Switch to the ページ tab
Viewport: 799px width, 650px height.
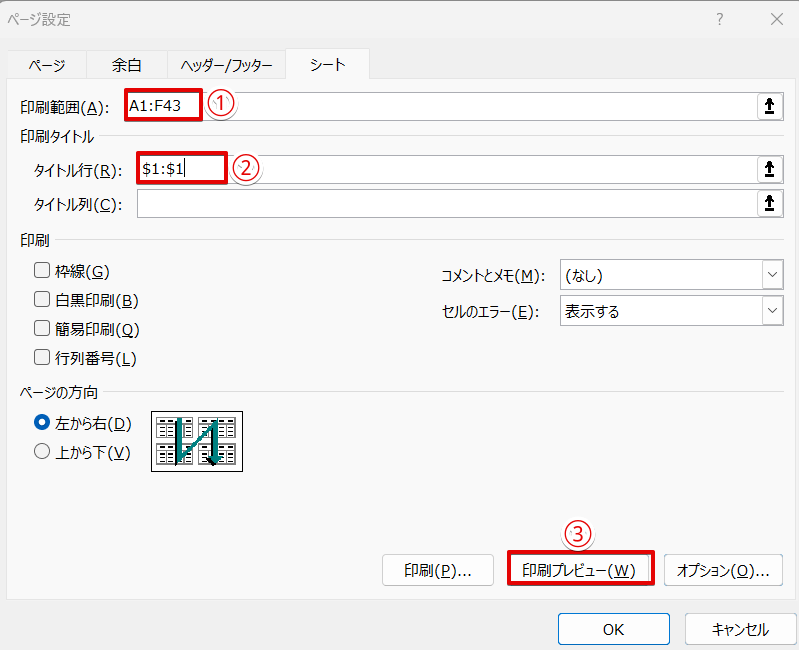47,65
